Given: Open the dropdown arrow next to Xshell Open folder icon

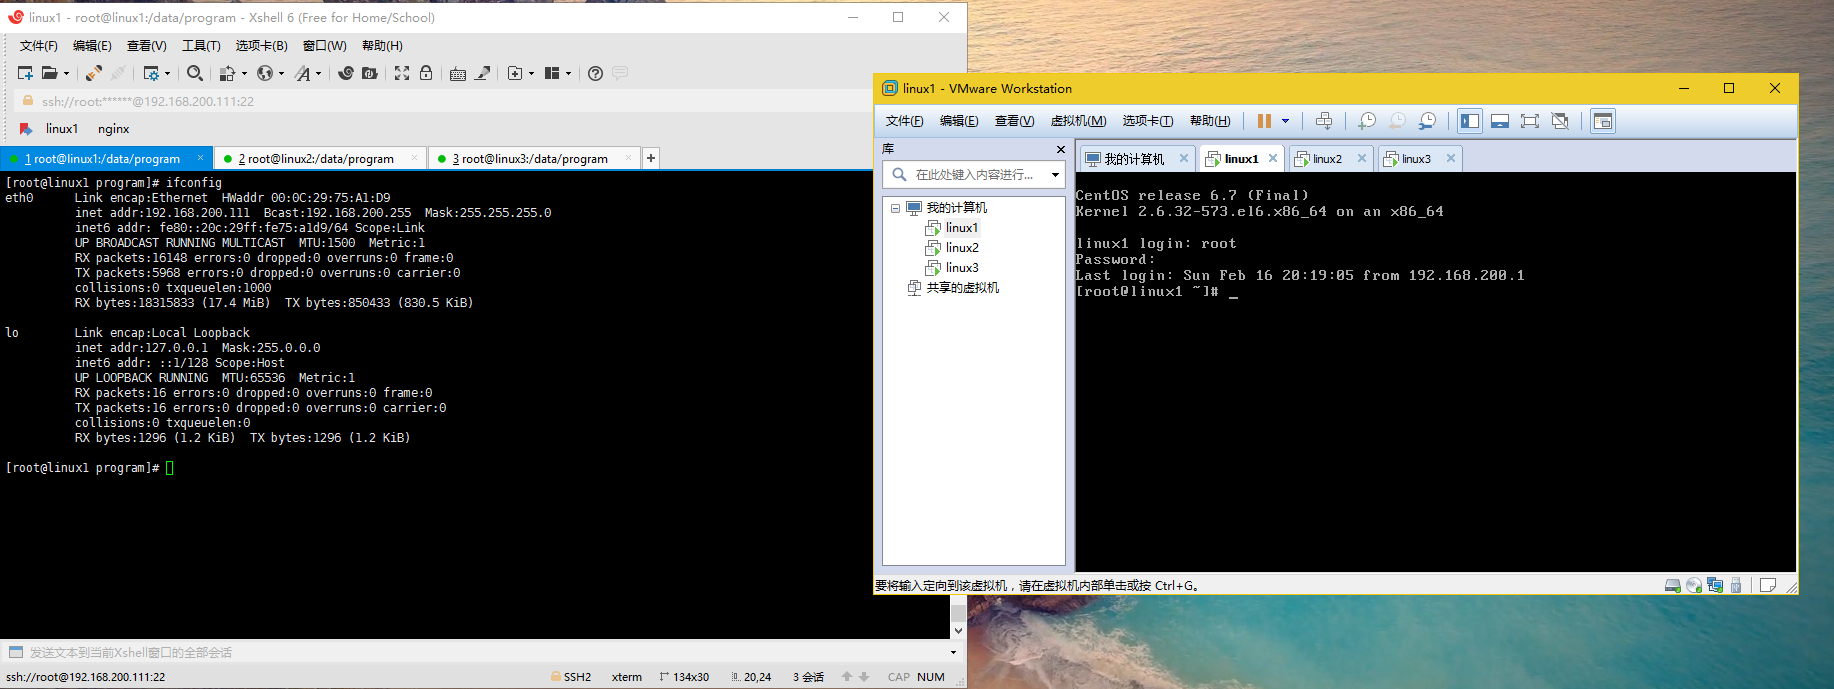Looking at the screenshot, I should pos(66,73).
